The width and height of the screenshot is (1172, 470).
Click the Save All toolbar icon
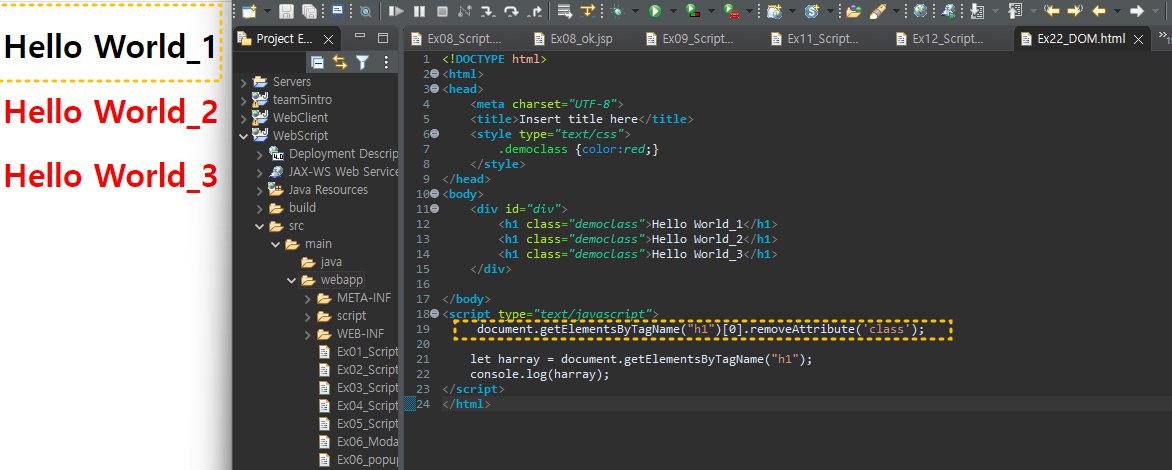pos(309,11)
